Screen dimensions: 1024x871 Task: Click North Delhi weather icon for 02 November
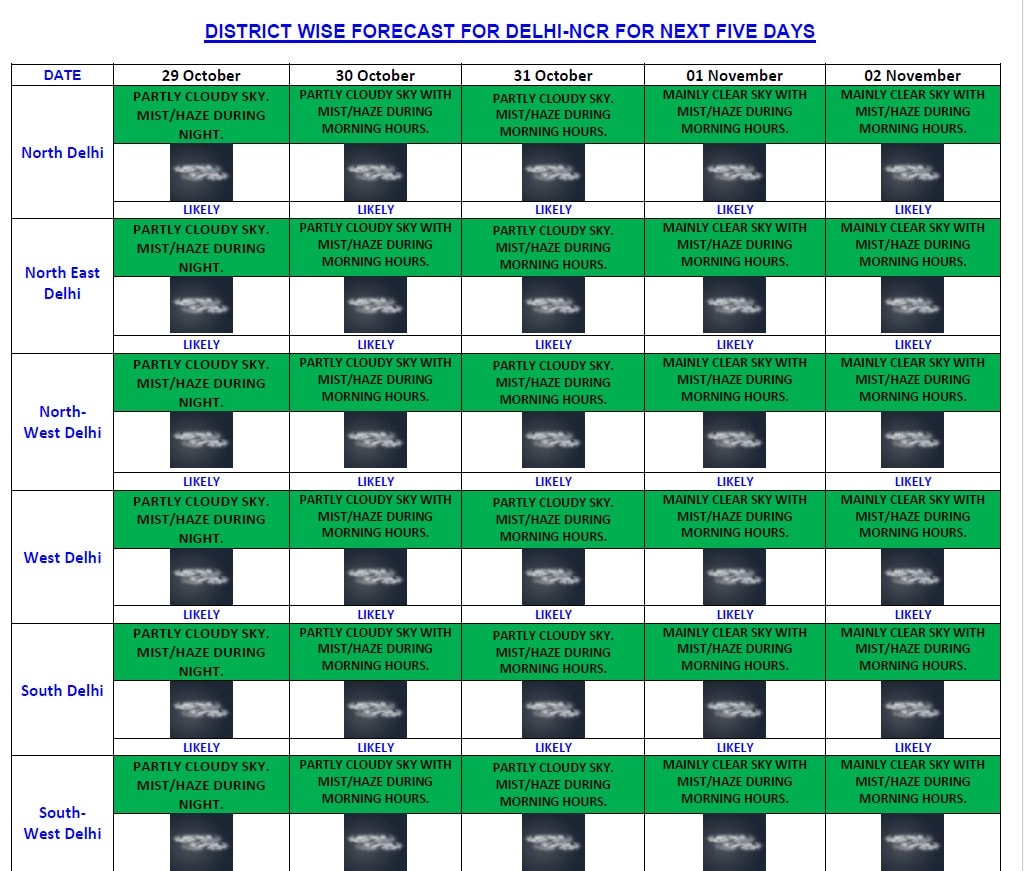pos(912,172)
